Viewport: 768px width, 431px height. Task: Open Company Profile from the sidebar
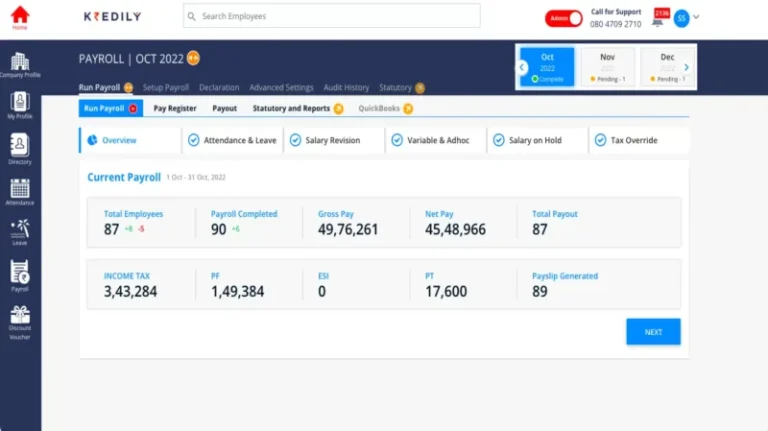pyautogui.click(x=20, y=64)
